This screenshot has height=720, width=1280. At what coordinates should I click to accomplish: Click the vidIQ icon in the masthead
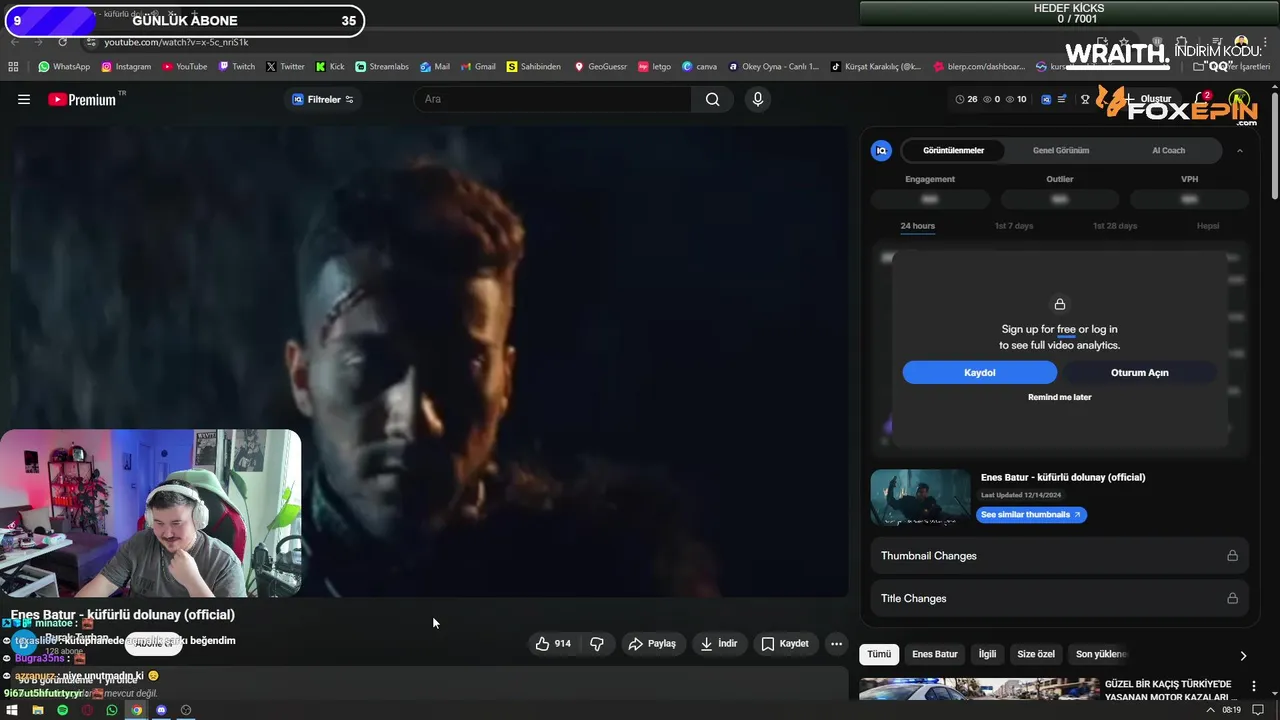(x=1046, y=99)
